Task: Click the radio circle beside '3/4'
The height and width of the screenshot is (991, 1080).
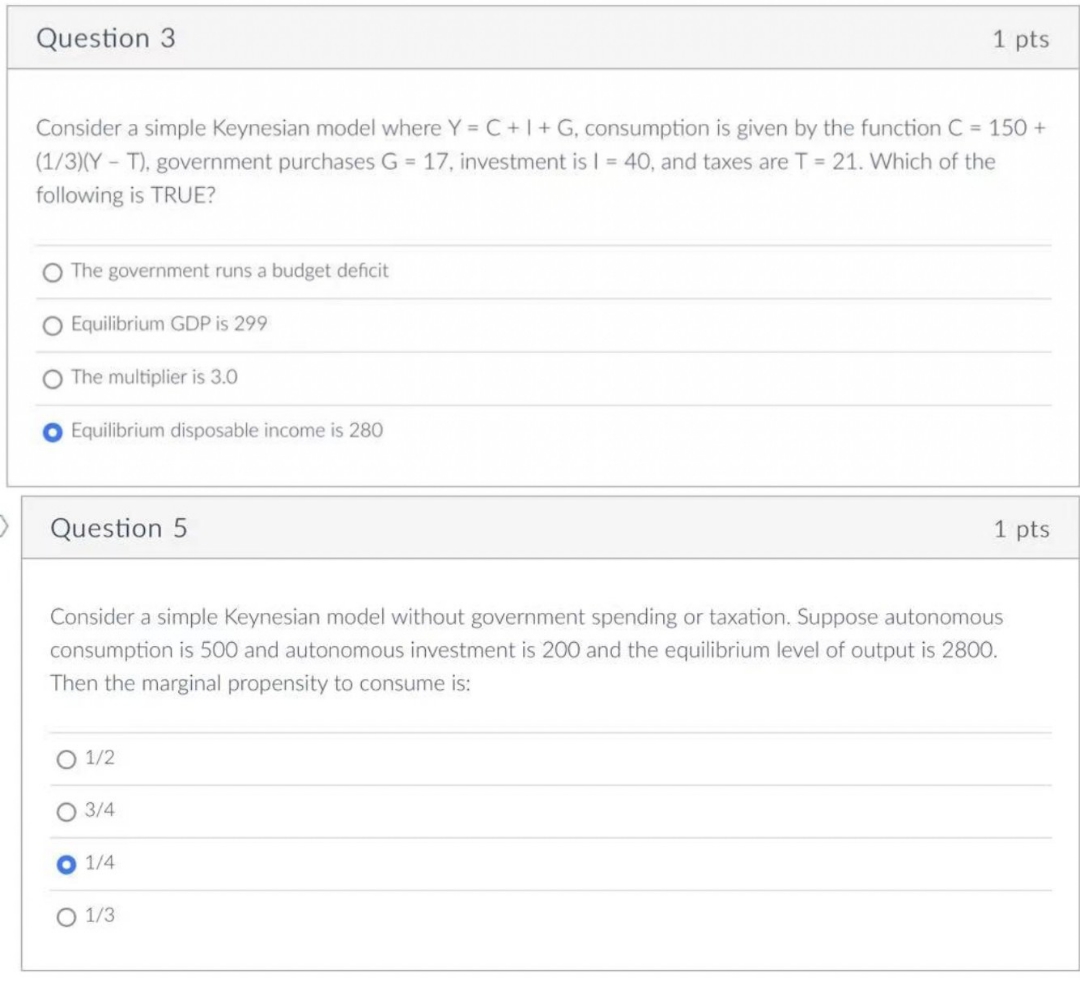Action: pos(66,810)
